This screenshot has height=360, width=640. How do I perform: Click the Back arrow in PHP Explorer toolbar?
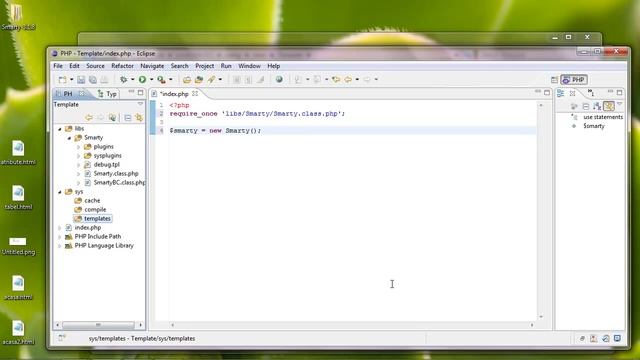click(x=89, y=118)
